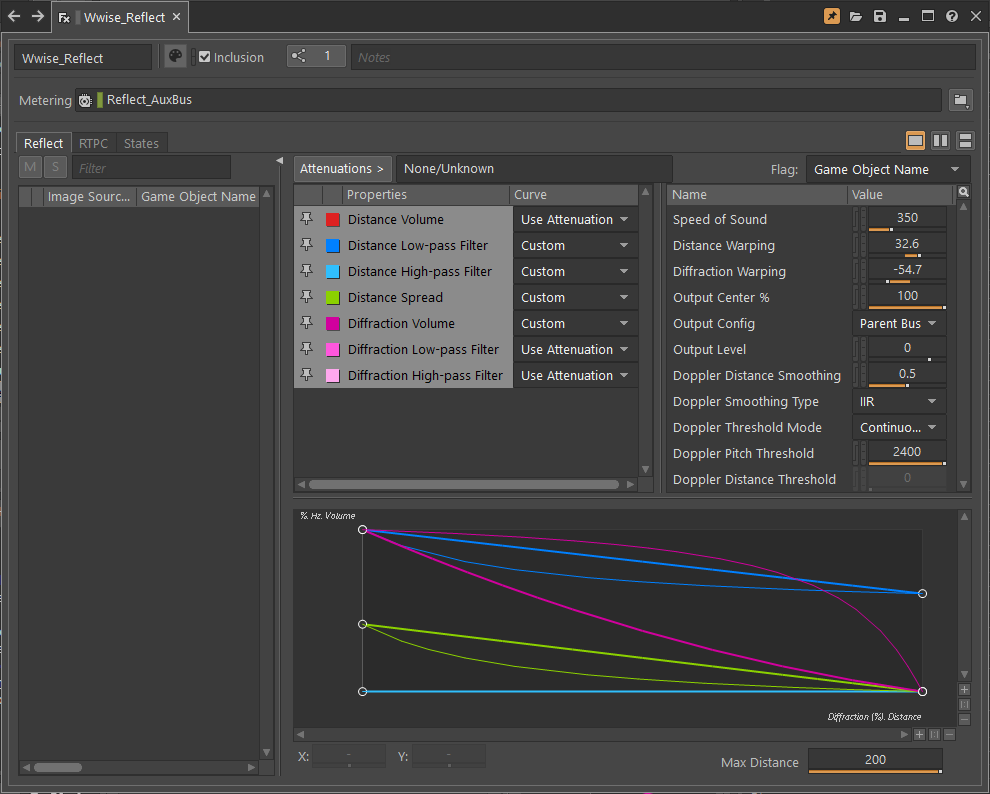
Task: Pin the Distance Low-pass Filter curve
Action: coord(306,245)
